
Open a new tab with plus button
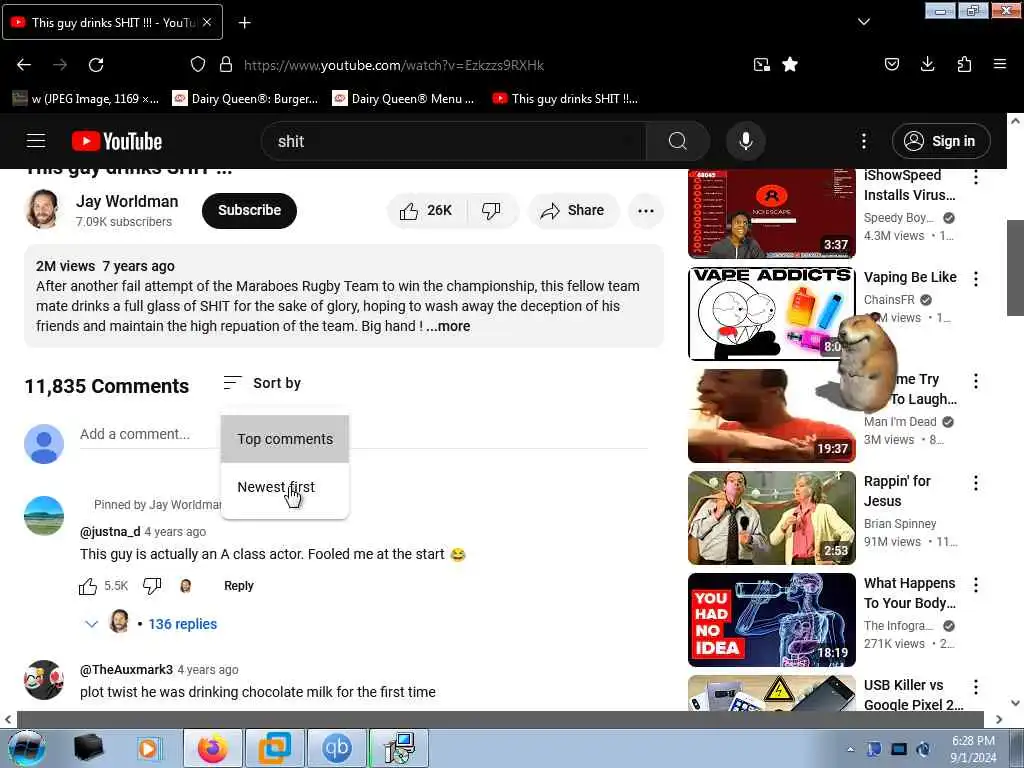244,23
